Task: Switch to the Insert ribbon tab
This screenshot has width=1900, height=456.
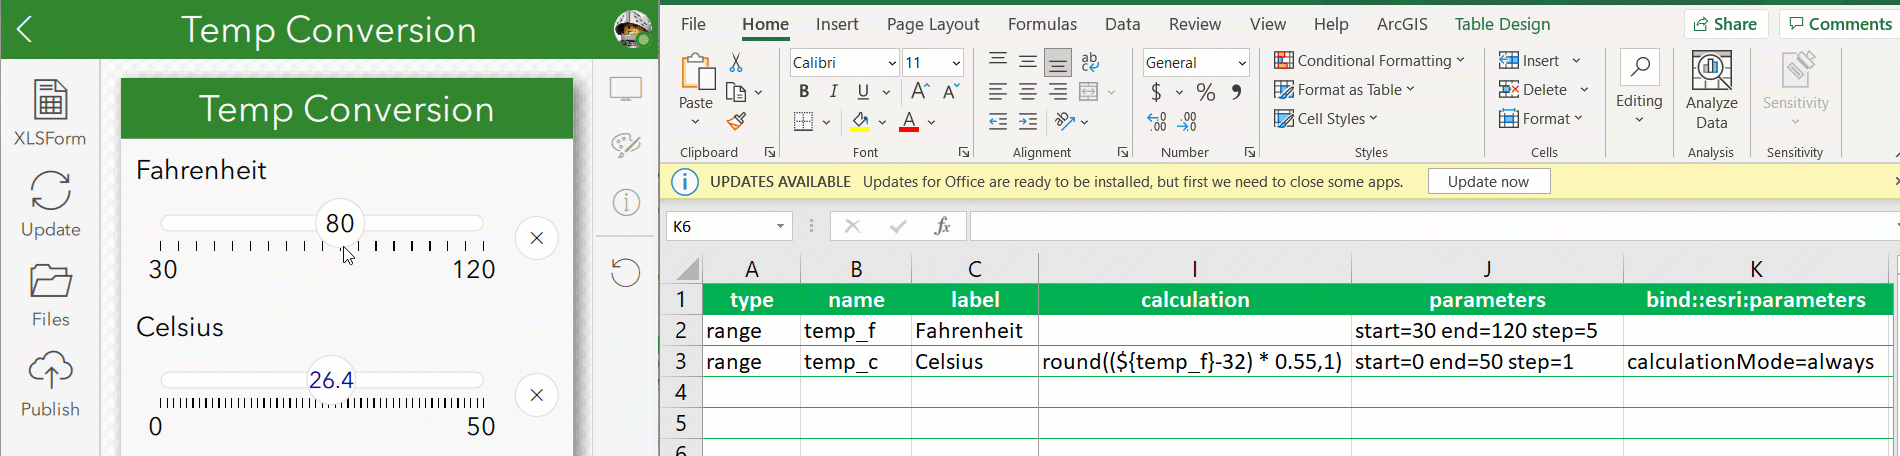Action: tap(837, 24)
